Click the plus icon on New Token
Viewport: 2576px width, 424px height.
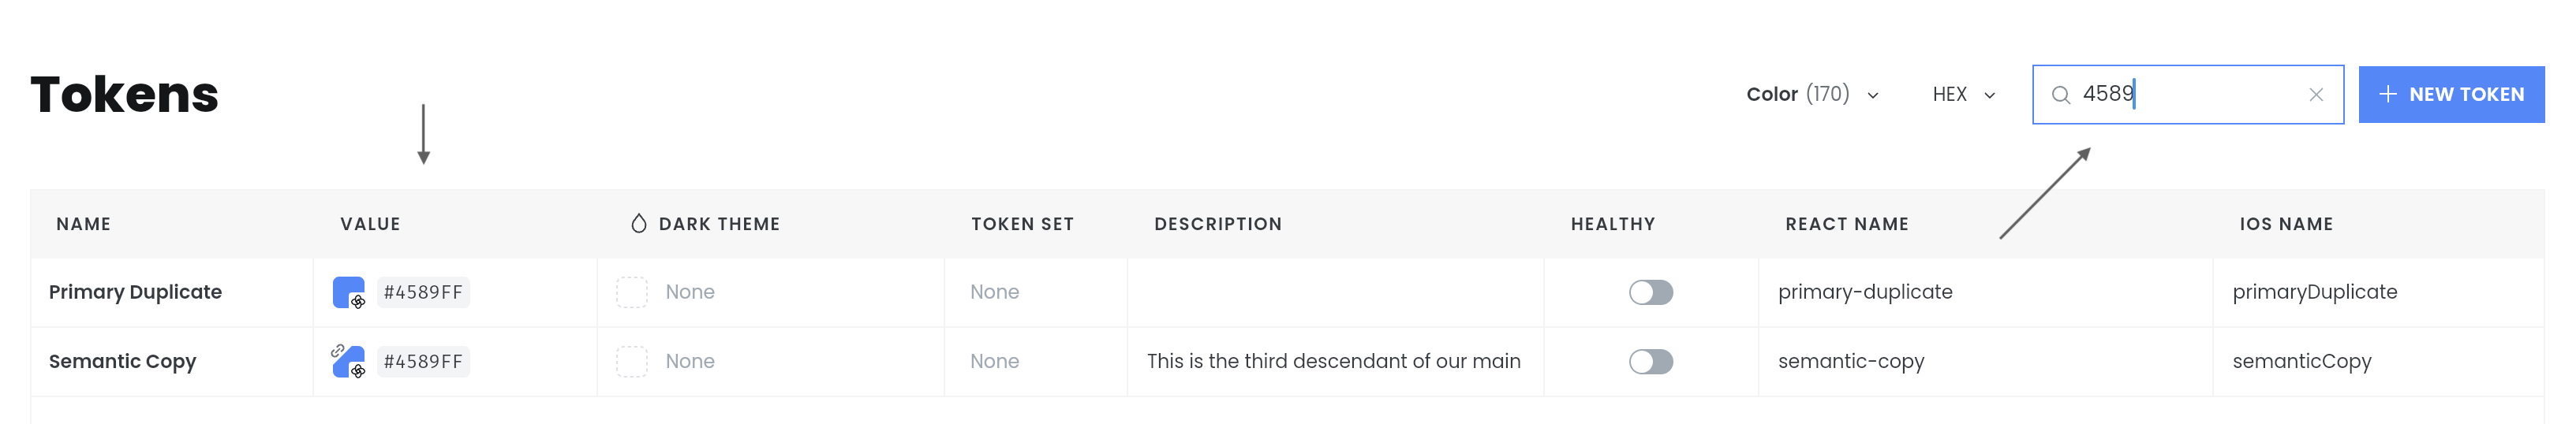[2388, 94]
